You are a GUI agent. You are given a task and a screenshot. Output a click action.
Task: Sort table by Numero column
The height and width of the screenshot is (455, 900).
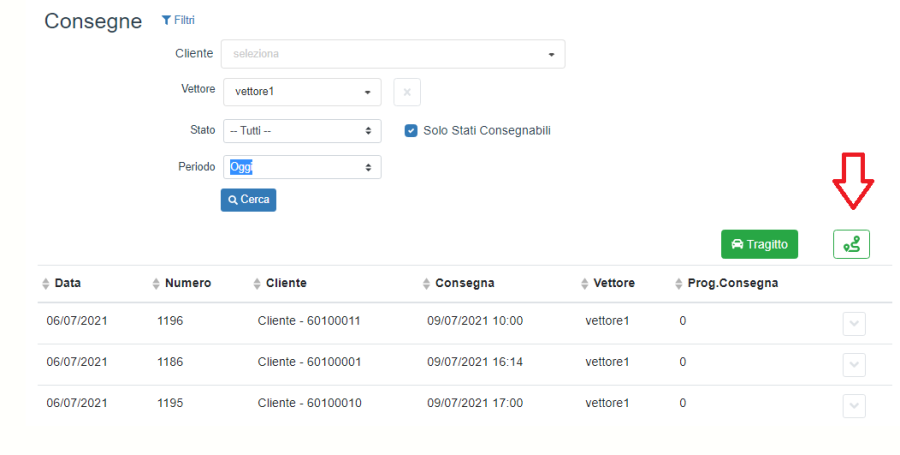click(x=181, y=283)
